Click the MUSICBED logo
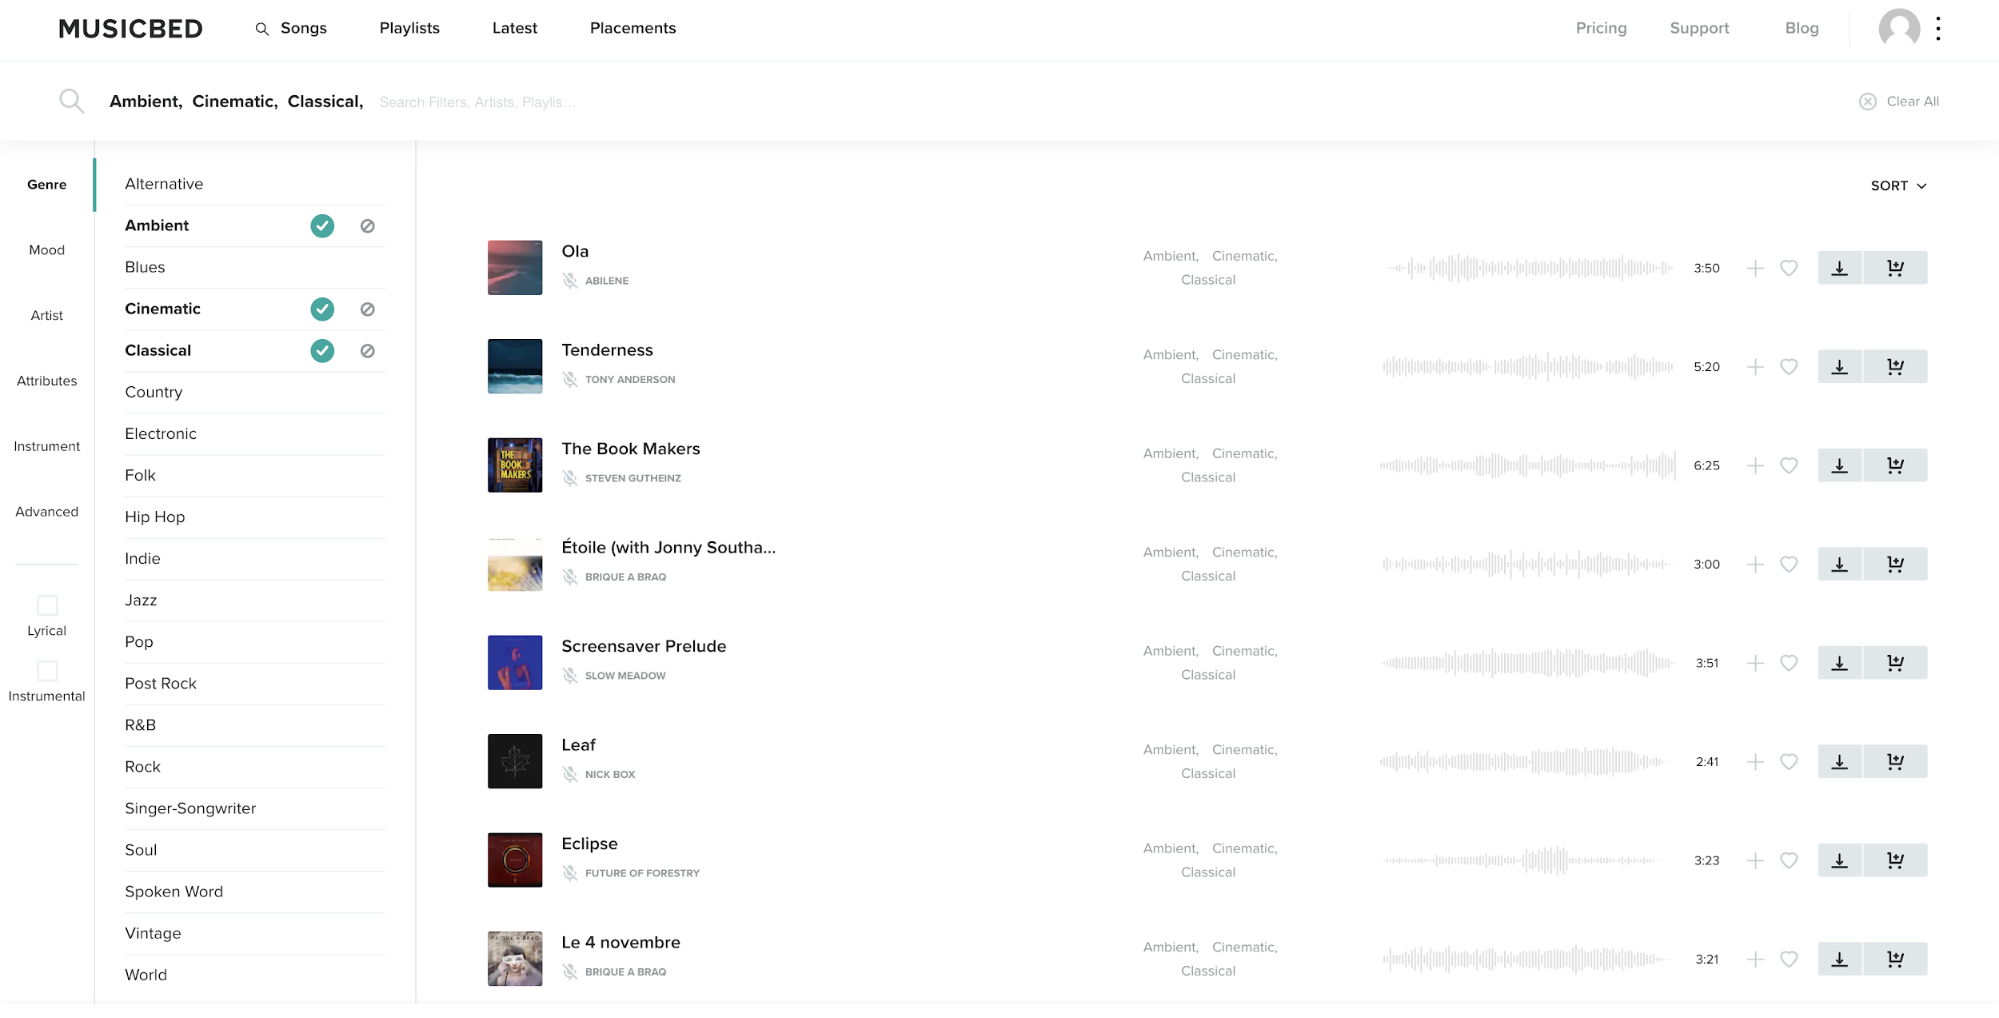Screen dimensions: 1999x1018 coord(130,29)
